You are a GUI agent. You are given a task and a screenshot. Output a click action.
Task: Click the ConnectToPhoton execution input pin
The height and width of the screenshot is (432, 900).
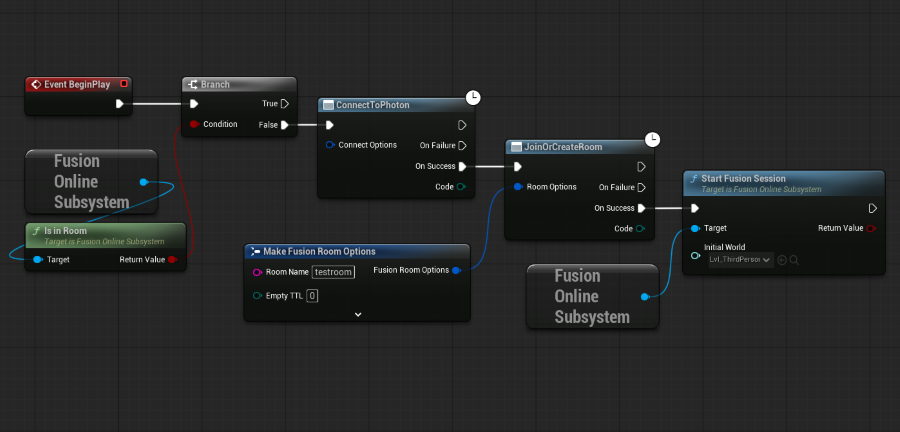(329, 124)
